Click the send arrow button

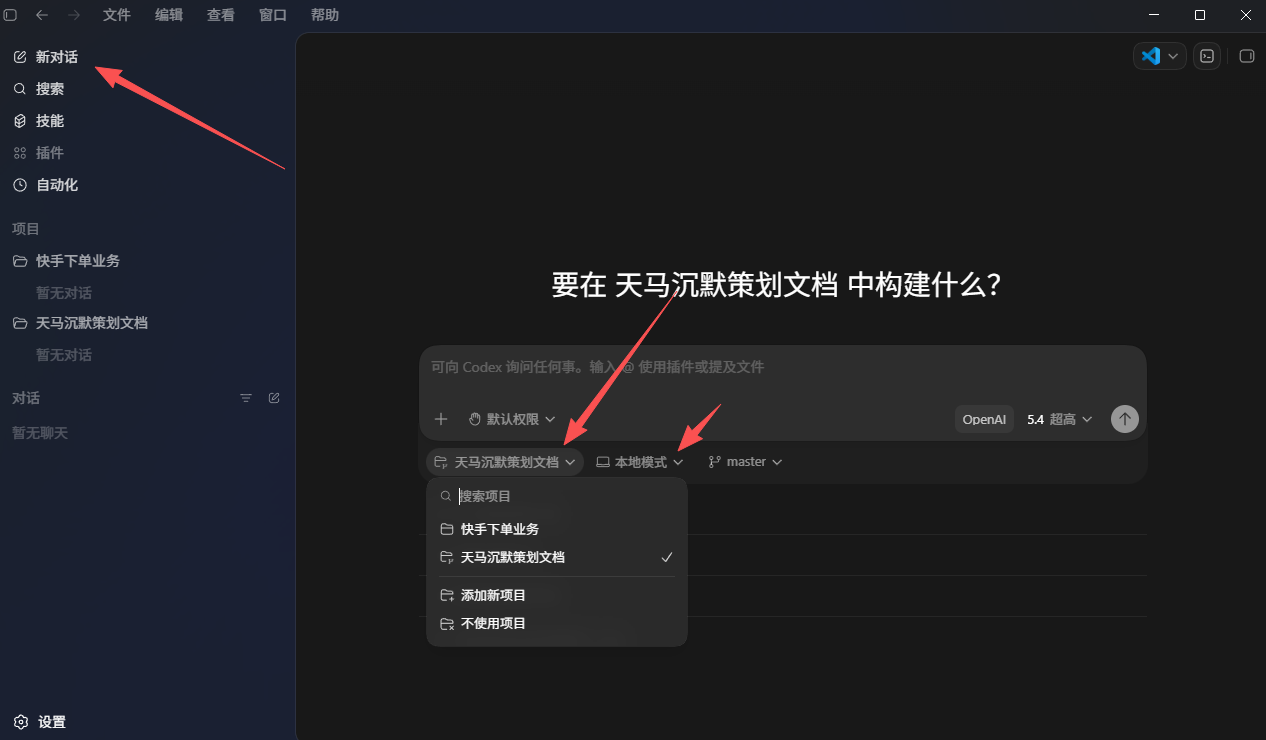click(x=1125, y=419)
